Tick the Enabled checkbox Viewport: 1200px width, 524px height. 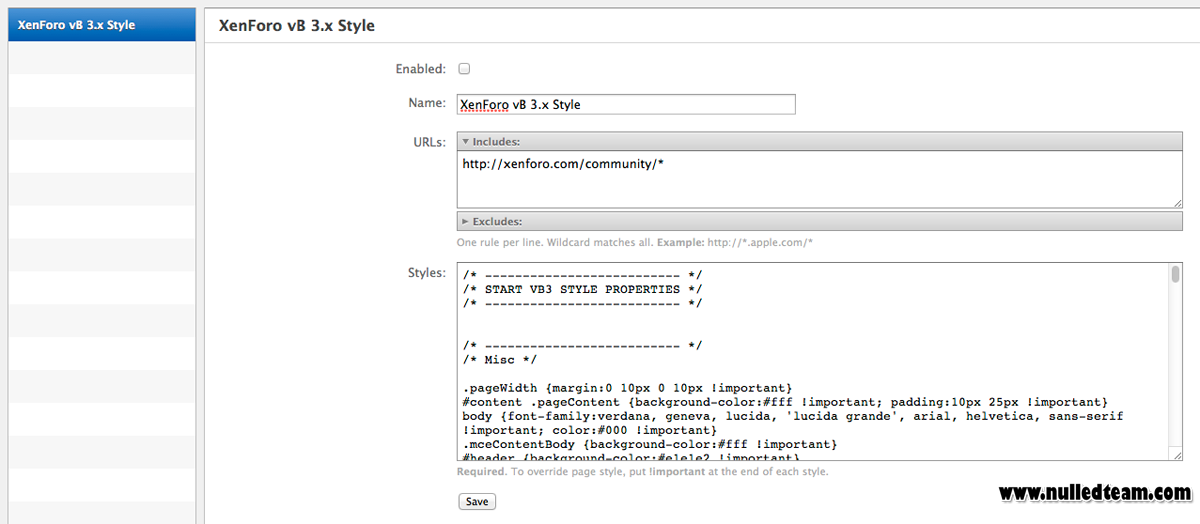coord(464,69)
